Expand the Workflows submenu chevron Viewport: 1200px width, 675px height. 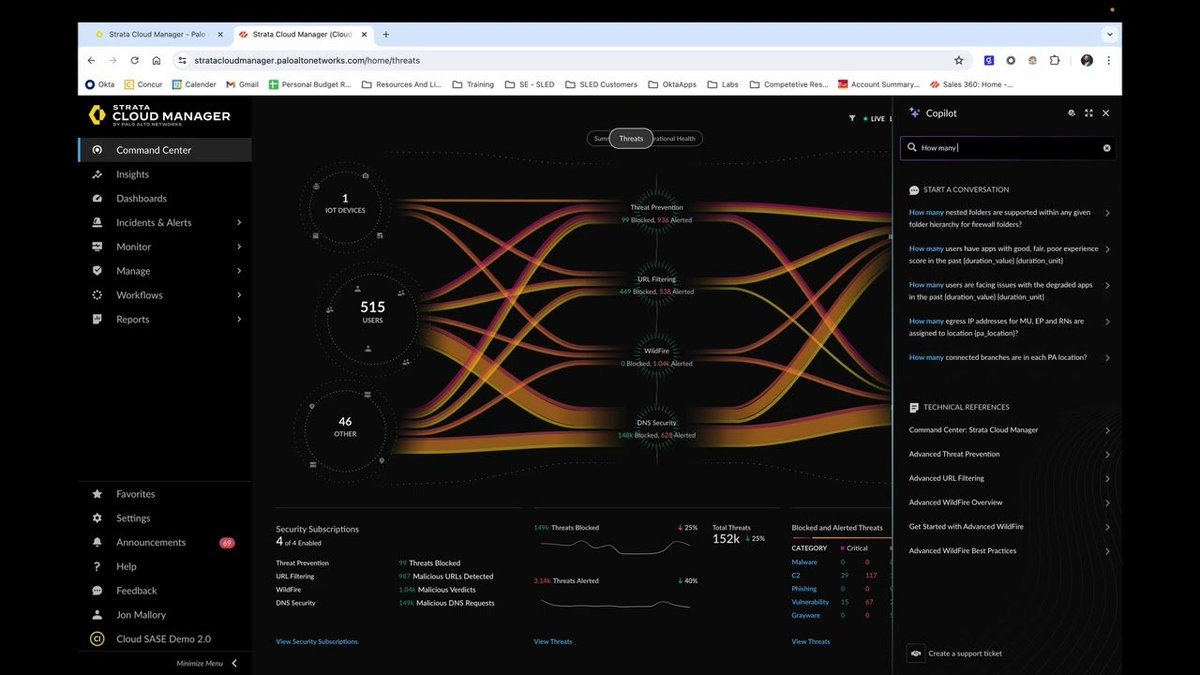click(239, 295)
